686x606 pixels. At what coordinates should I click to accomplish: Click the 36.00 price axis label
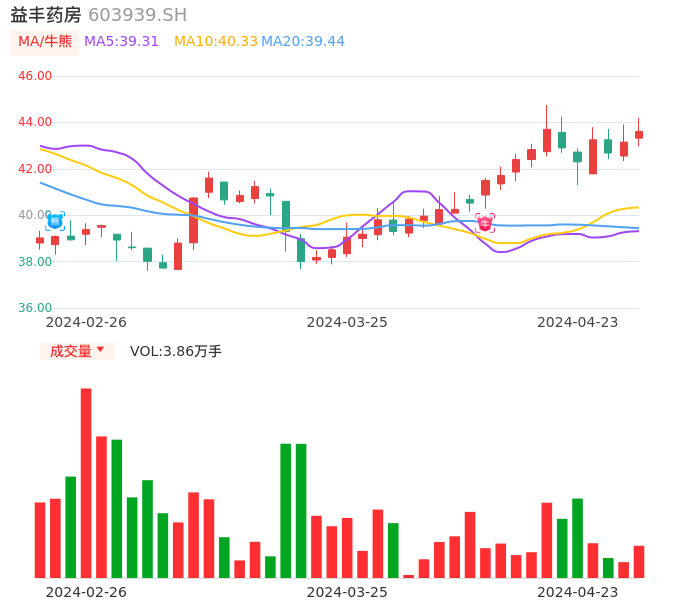[x=35, y=308]
